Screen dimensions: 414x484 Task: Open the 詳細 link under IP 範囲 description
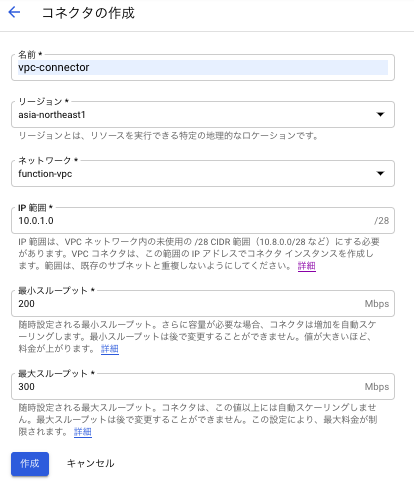tap(307, 266)
